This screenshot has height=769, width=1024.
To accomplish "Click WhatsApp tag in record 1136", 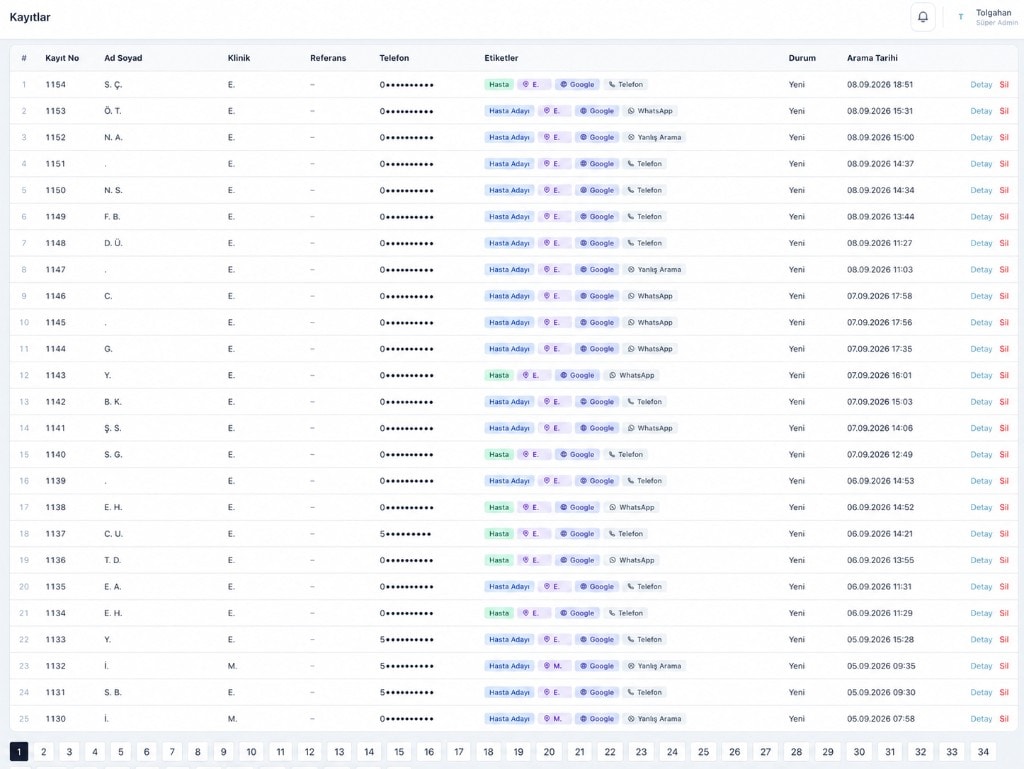I will [x=632, y=560].
